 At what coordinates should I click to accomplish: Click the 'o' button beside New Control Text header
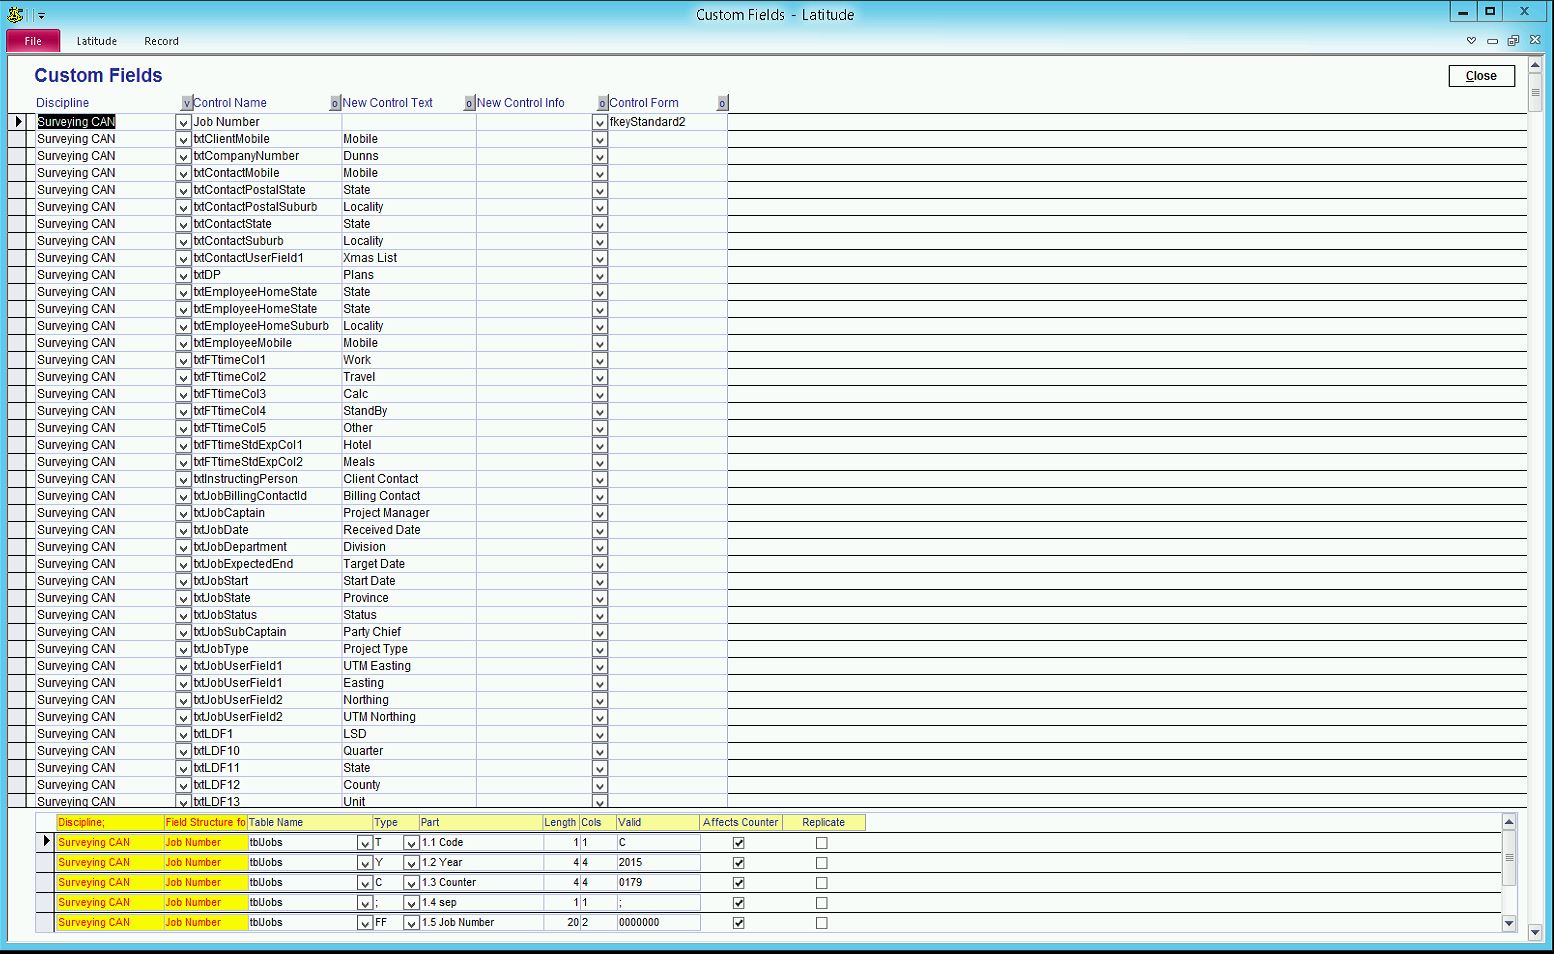(469, 103)
